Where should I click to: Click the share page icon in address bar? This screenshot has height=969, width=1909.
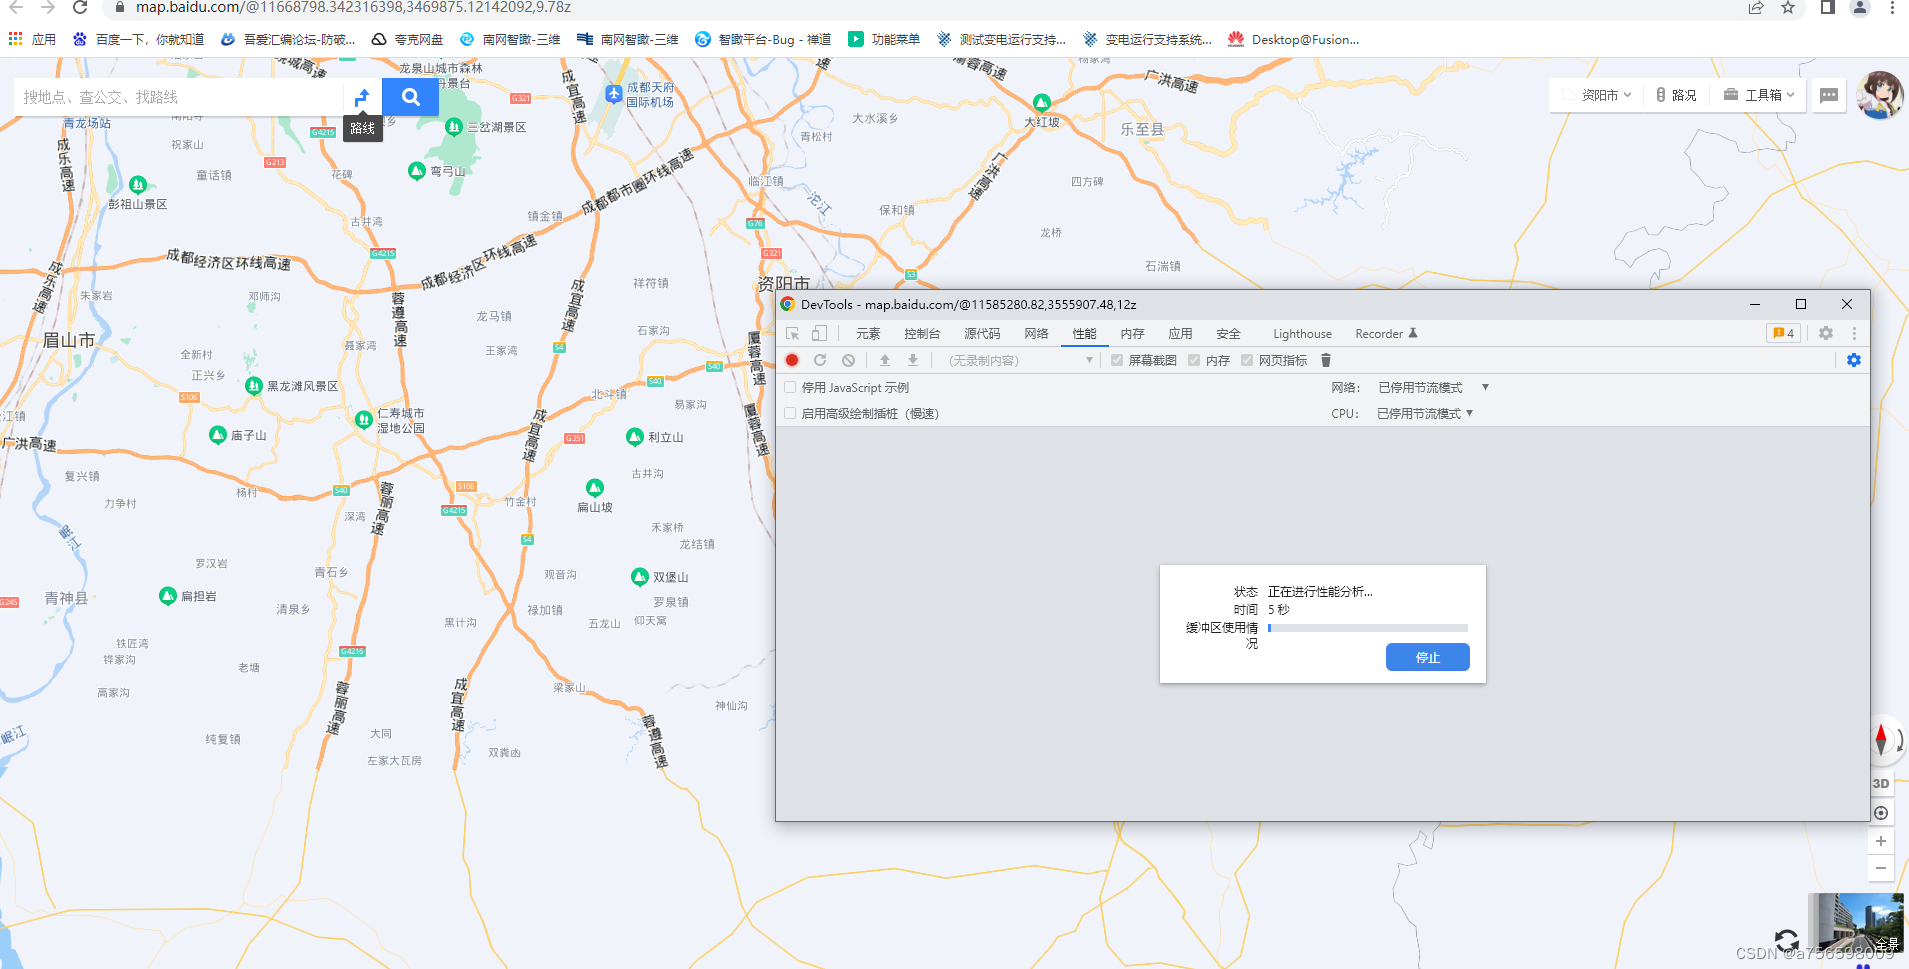[x=1756, y=8]
